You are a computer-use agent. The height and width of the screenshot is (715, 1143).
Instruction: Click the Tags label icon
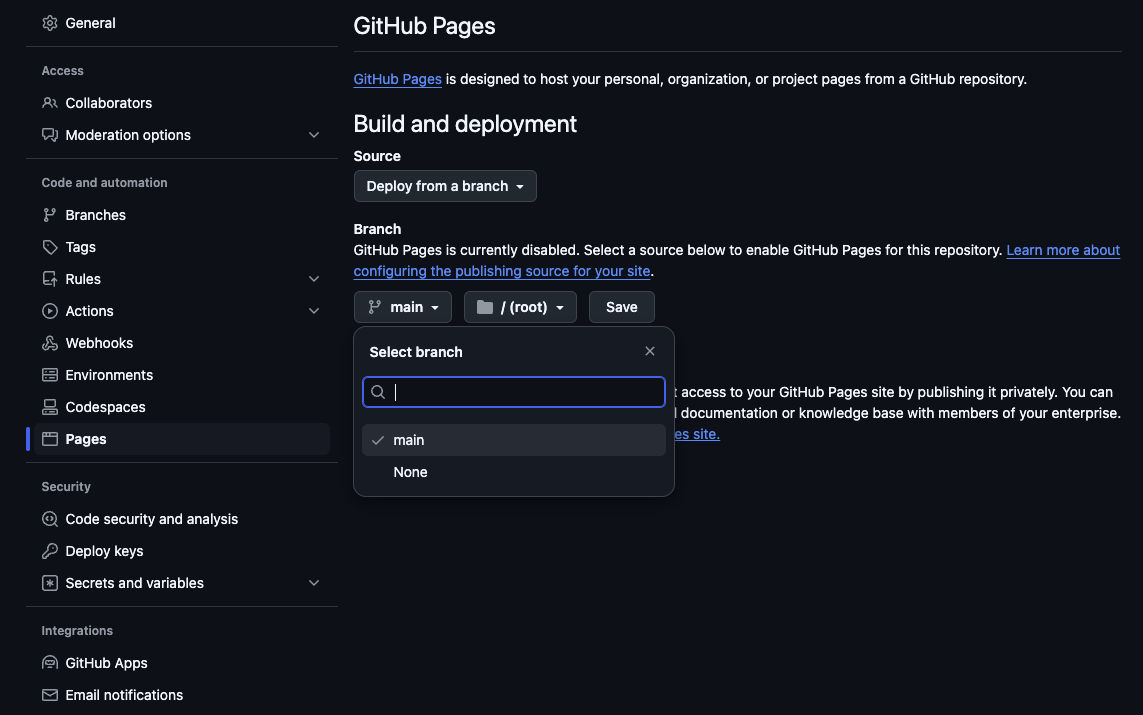[x=50, y=247]
